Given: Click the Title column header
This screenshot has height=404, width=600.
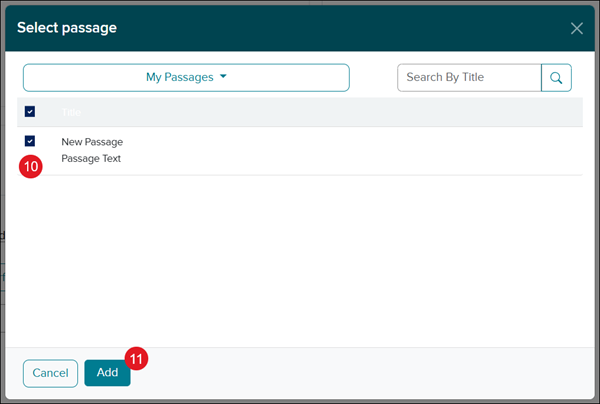Looking at the screenshot, I should tap(71, 112).
